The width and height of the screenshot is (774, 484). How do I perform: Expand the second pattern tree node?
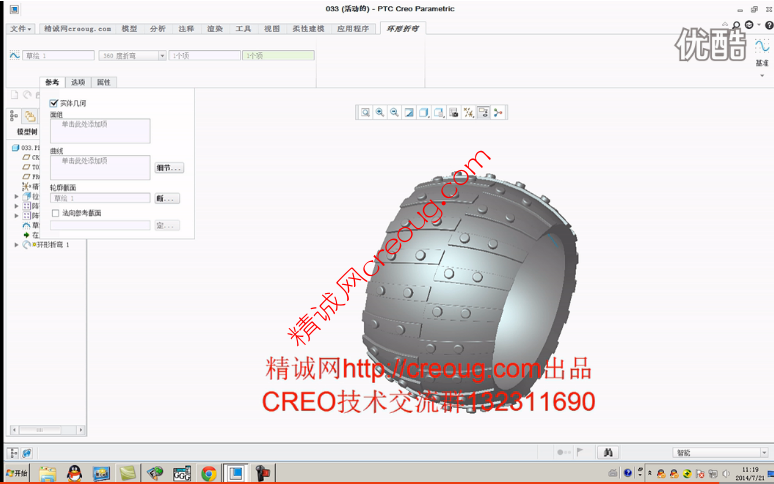pyautogui.click(x=16, y=216)
